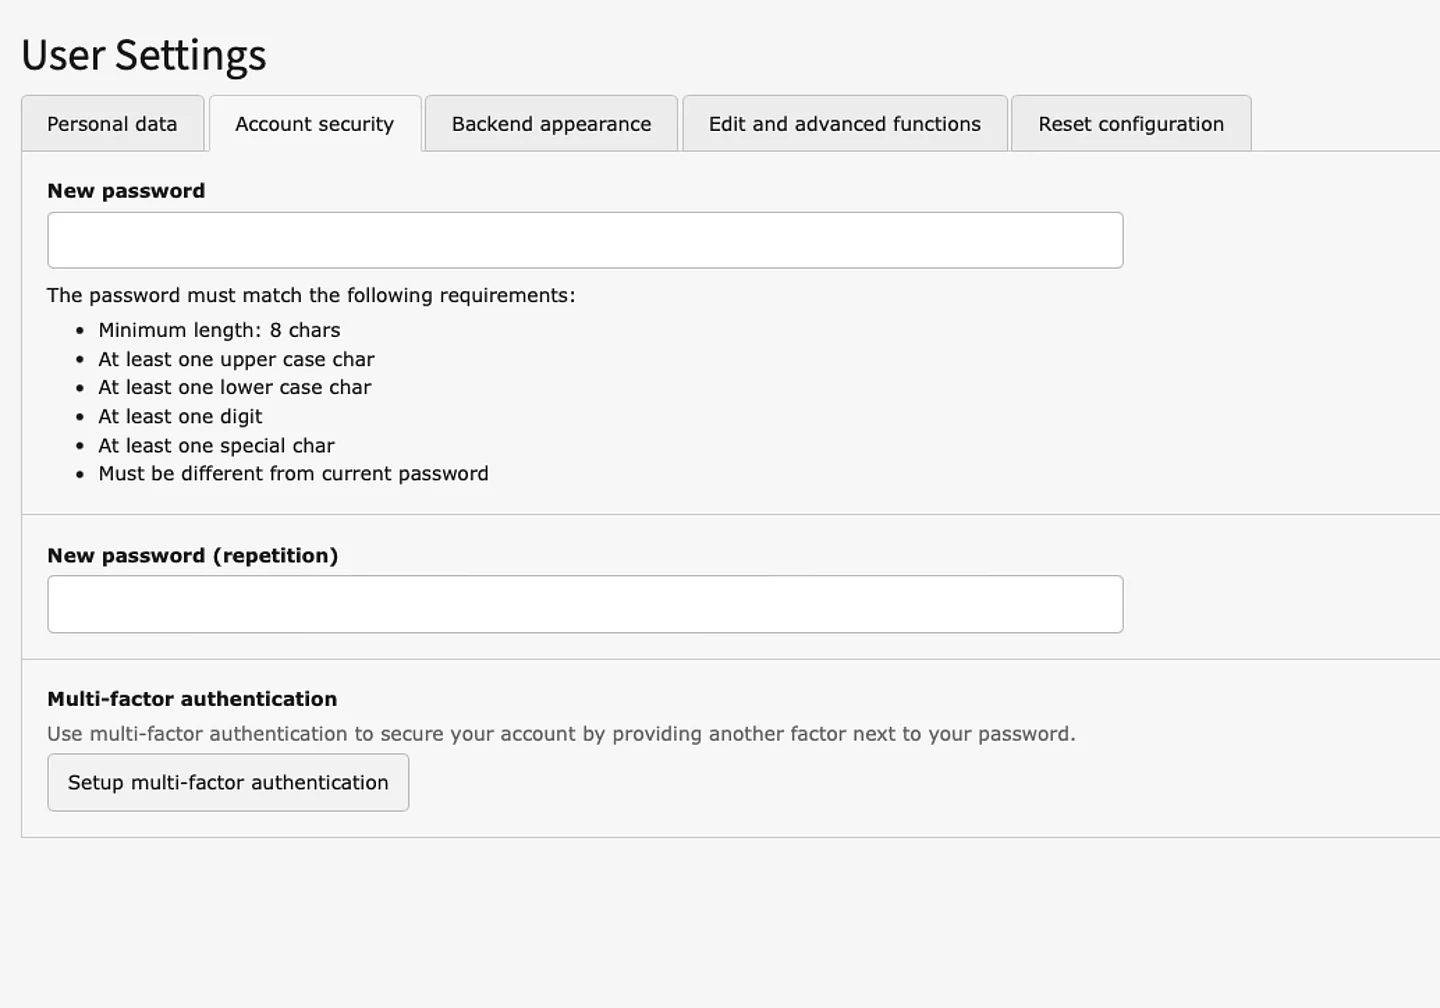Screen dimensions: 1440x1008
Task: Click the "New password" field label
Action: click(x=126, y=191)
